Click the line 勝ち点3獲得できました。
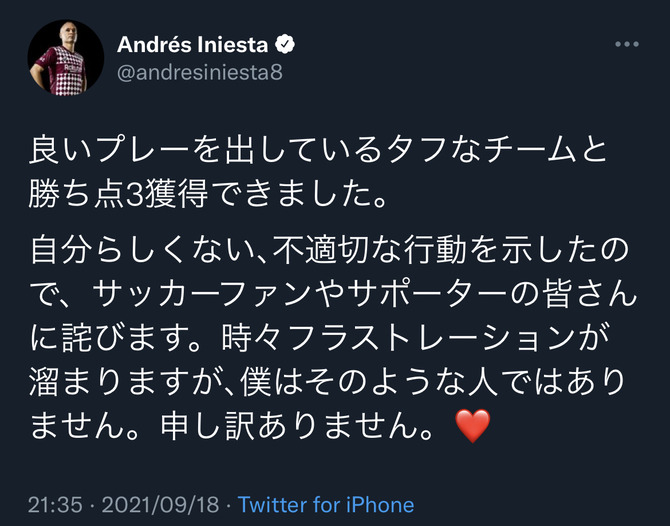This screenshot has height=526, width=670. 208,194
